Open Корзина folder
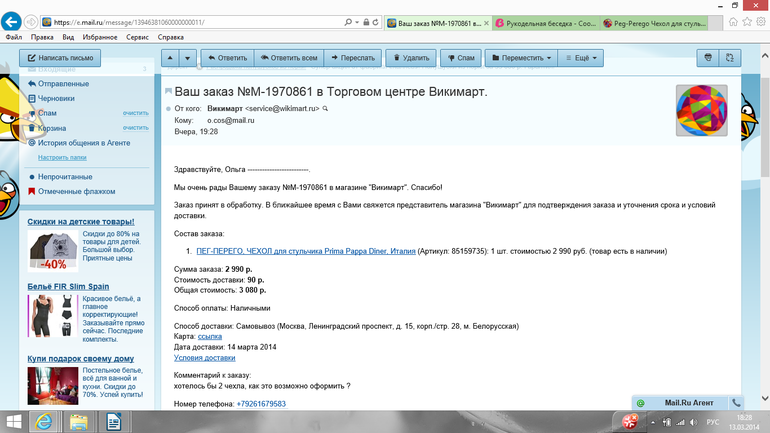The height and width of the screenshot is (433, 770). point(52,128)
